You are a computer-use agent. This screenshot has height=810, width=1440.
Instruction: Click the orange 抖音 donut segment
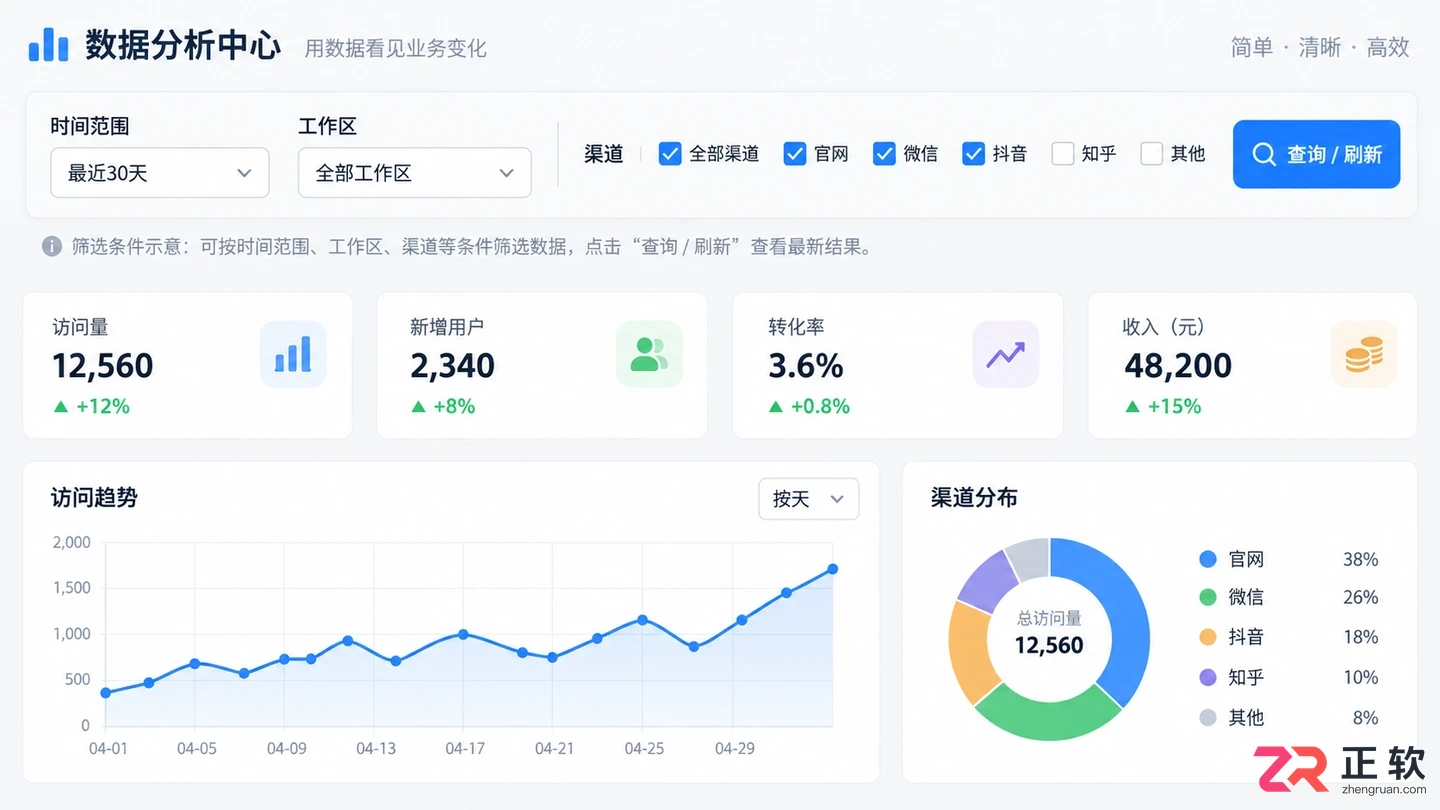[968, 650]
